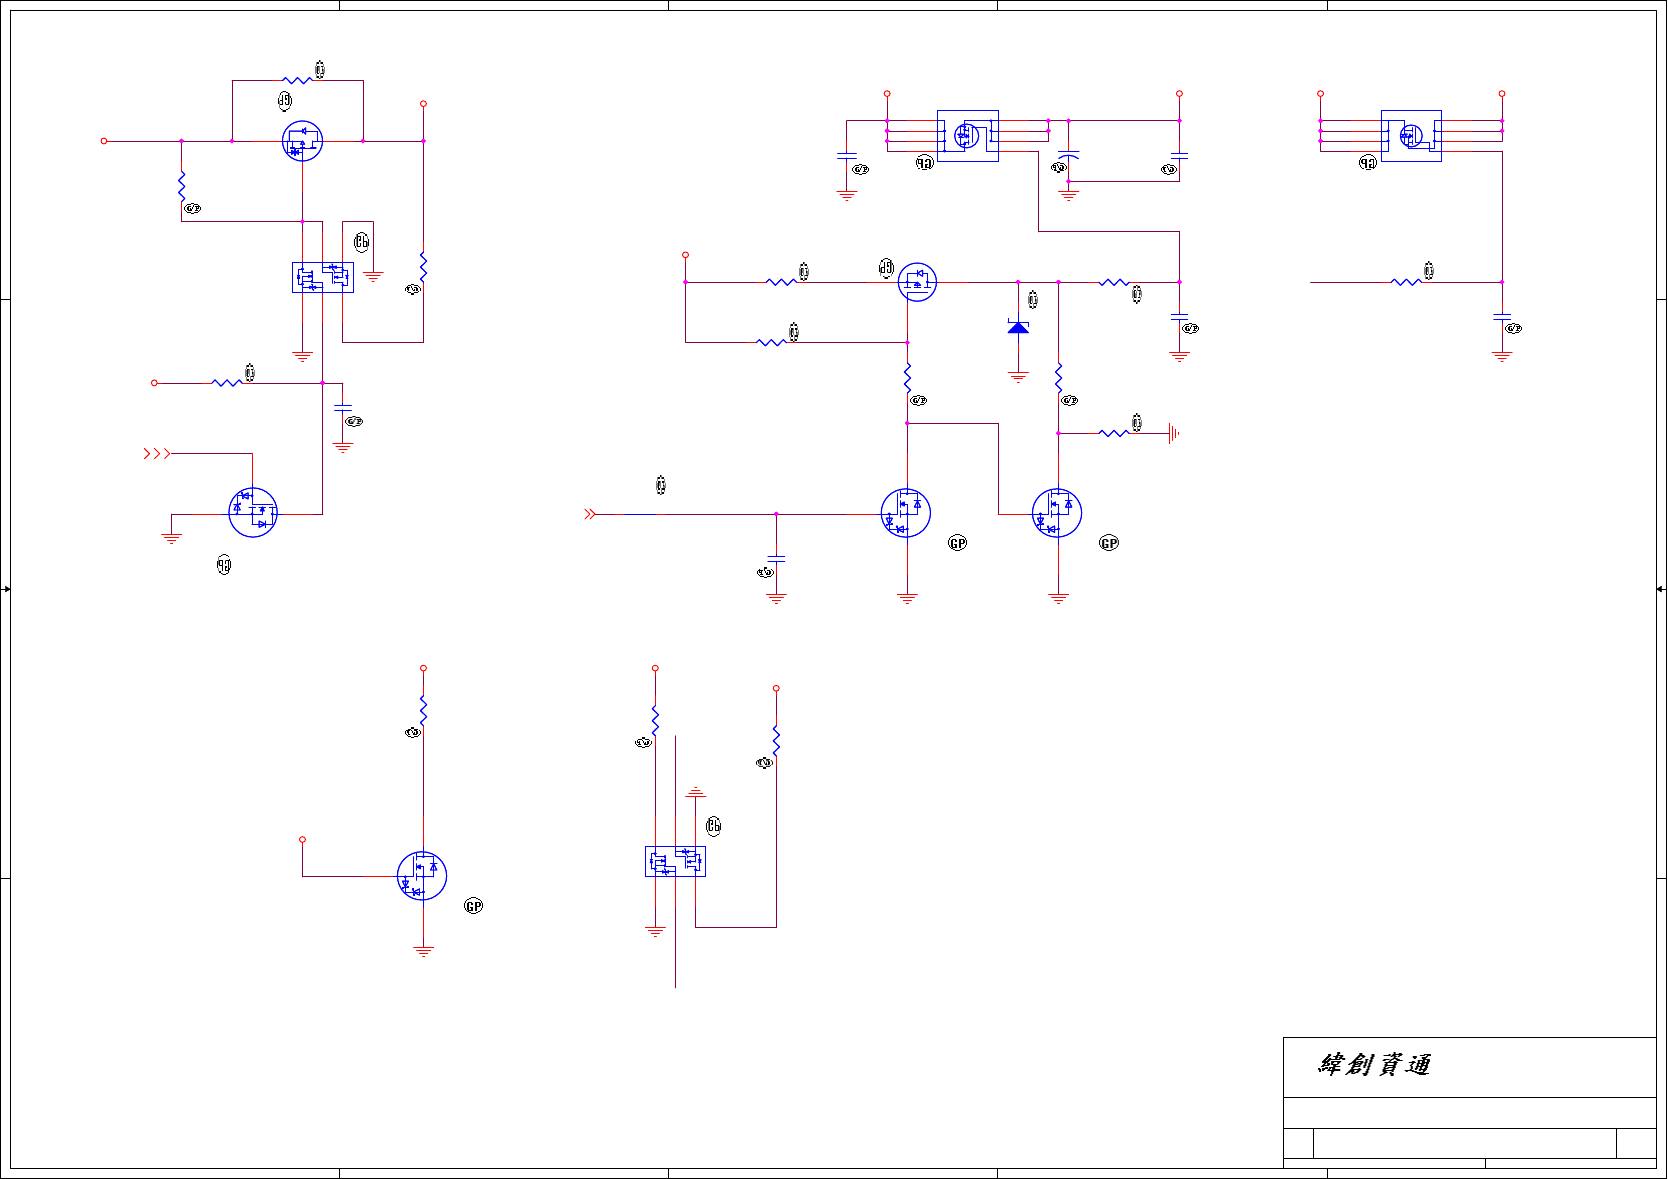Select the dual-transistor rectangular package at bottom
This screenshot has height=1179, width=1668.
[675, 862]
